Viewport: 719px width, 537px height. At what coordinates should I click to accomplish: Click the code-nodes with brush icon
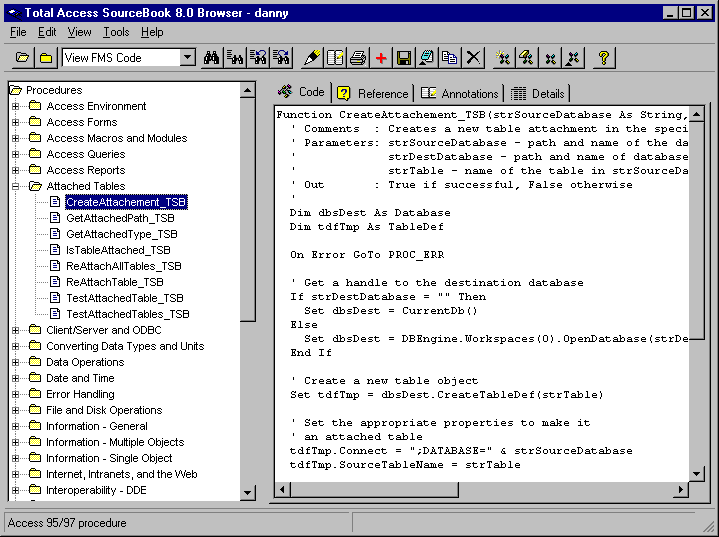(526, 58)
